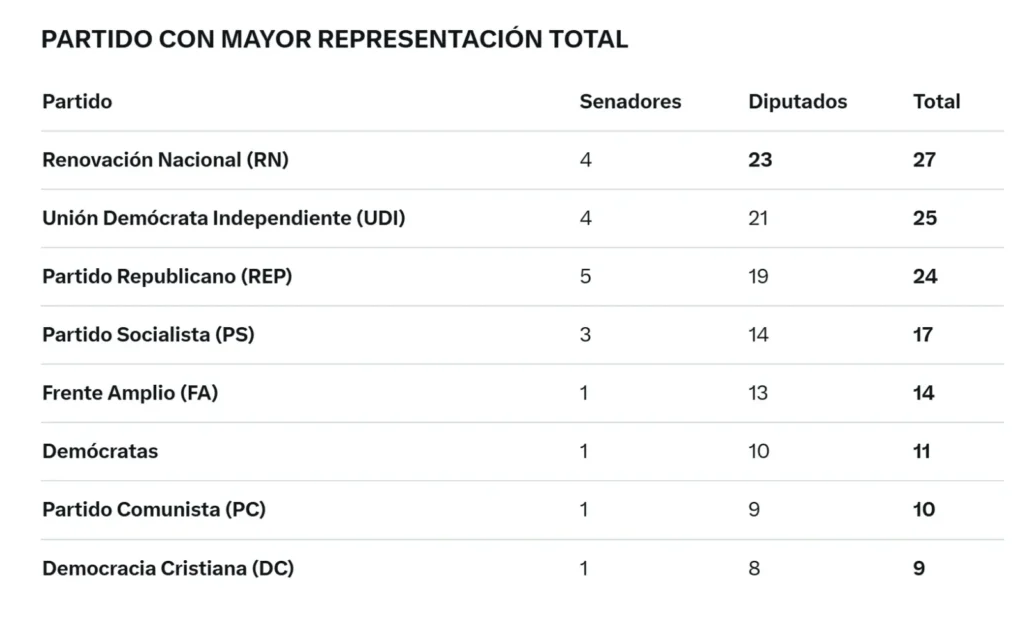Click the title 'Partido con mayor representación total'
The height and width of the screenshot is (621, 1024).
pos(334,40)
